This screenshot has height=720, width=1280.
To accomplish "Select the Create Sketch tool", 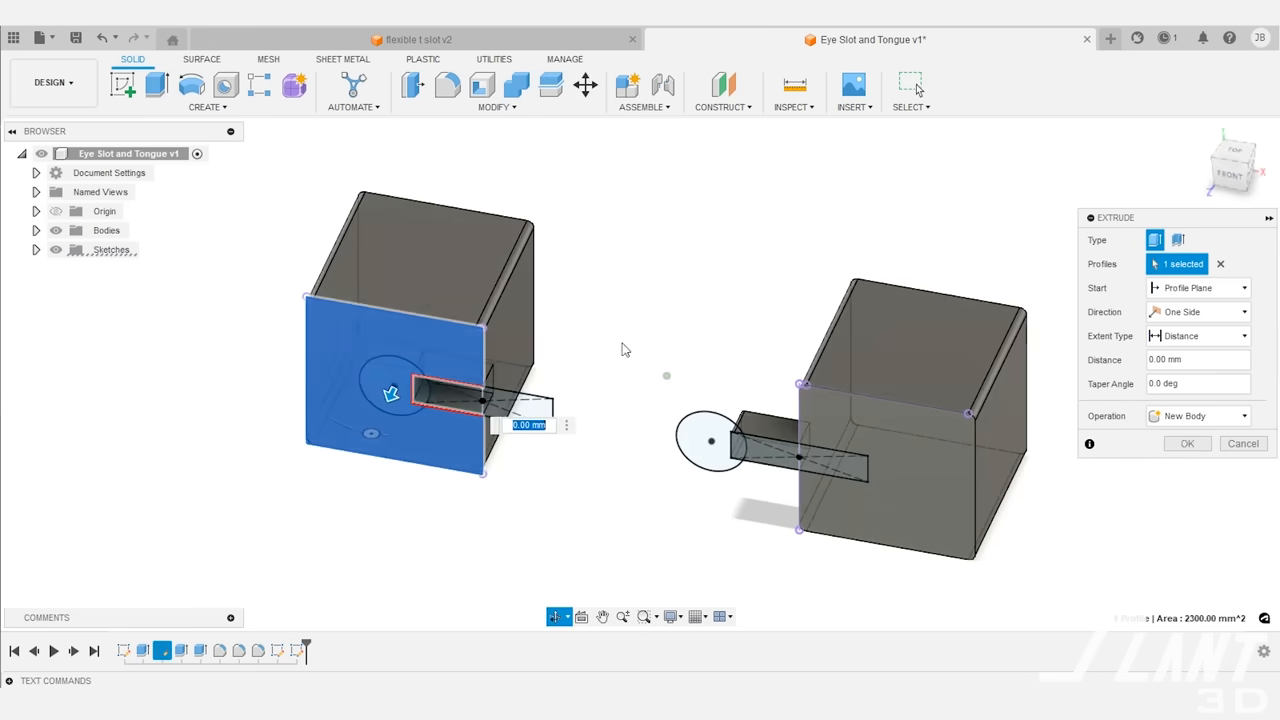I will [x=123, y=85].
